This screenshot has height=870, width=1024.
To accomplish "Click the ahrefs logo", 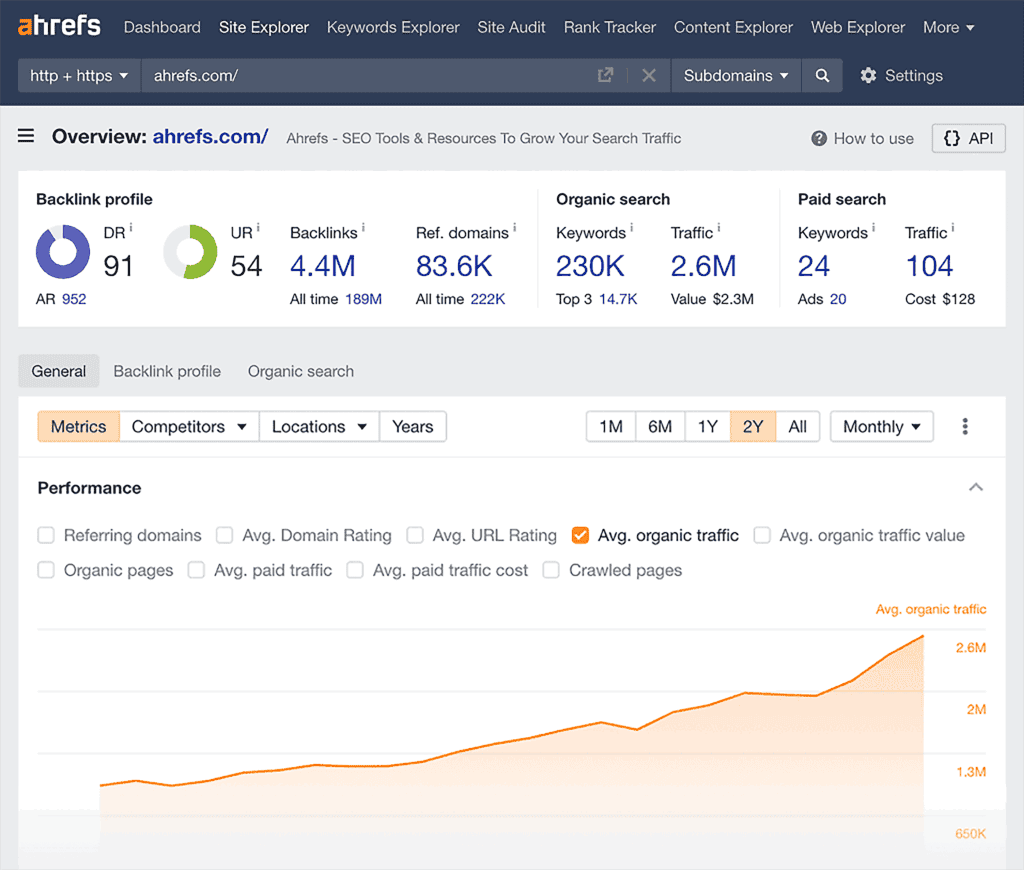I will tap(57, 26).
